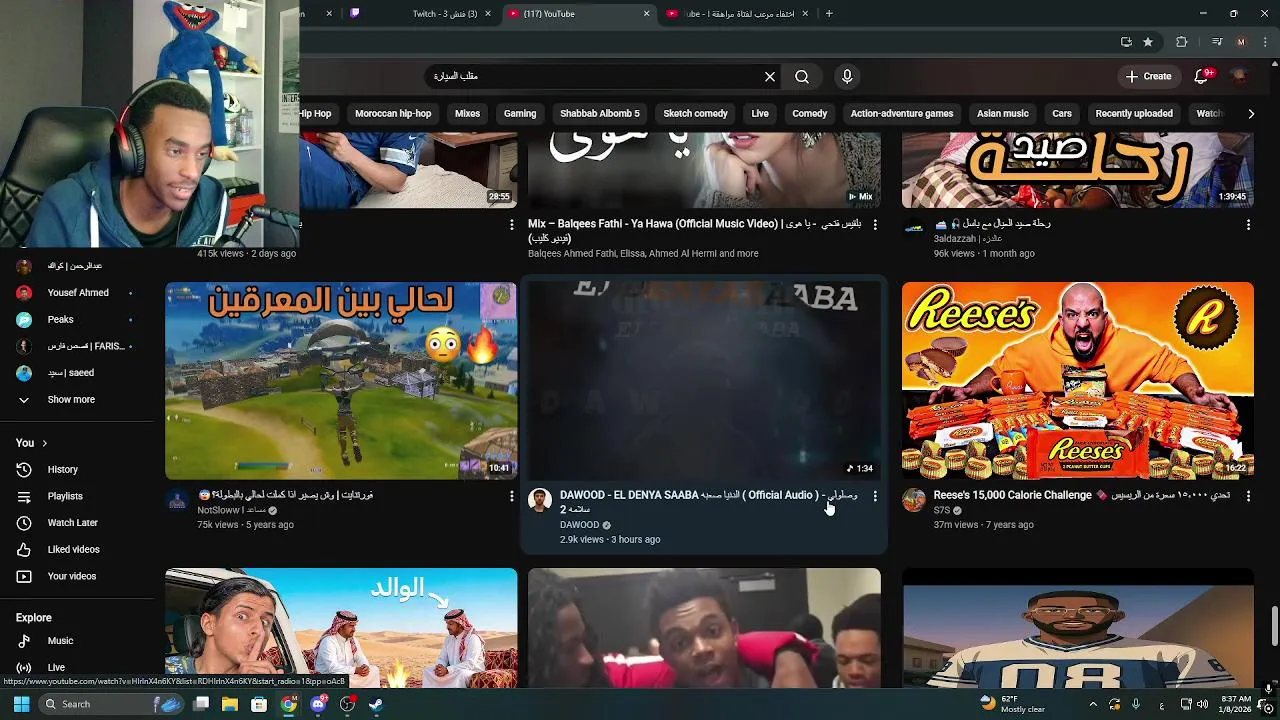Open options menu for DAWOOD audio video
The height and width of the screenshot is (720, 1280).
pos(875,496)
